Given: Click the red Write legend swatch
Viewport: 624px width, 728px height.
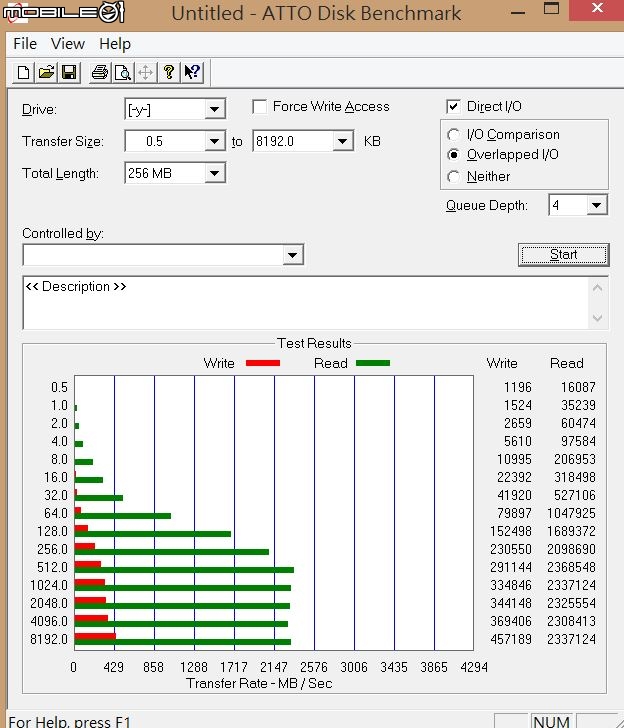Looking at the screenshot, I should click(x=263, y=363).
